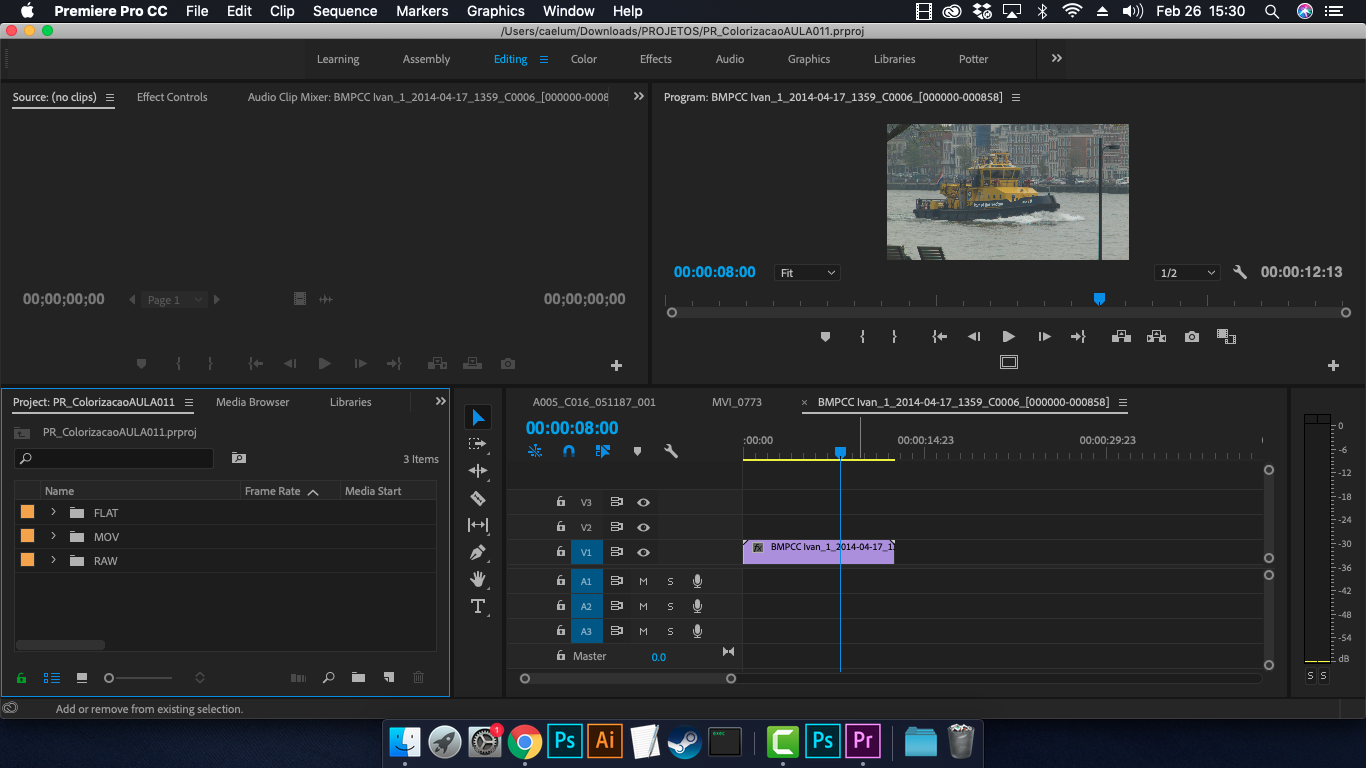Open the 1/2 playback resolution dropdown
This screenshot has width=1366, height=768.
click(1187, 273)
